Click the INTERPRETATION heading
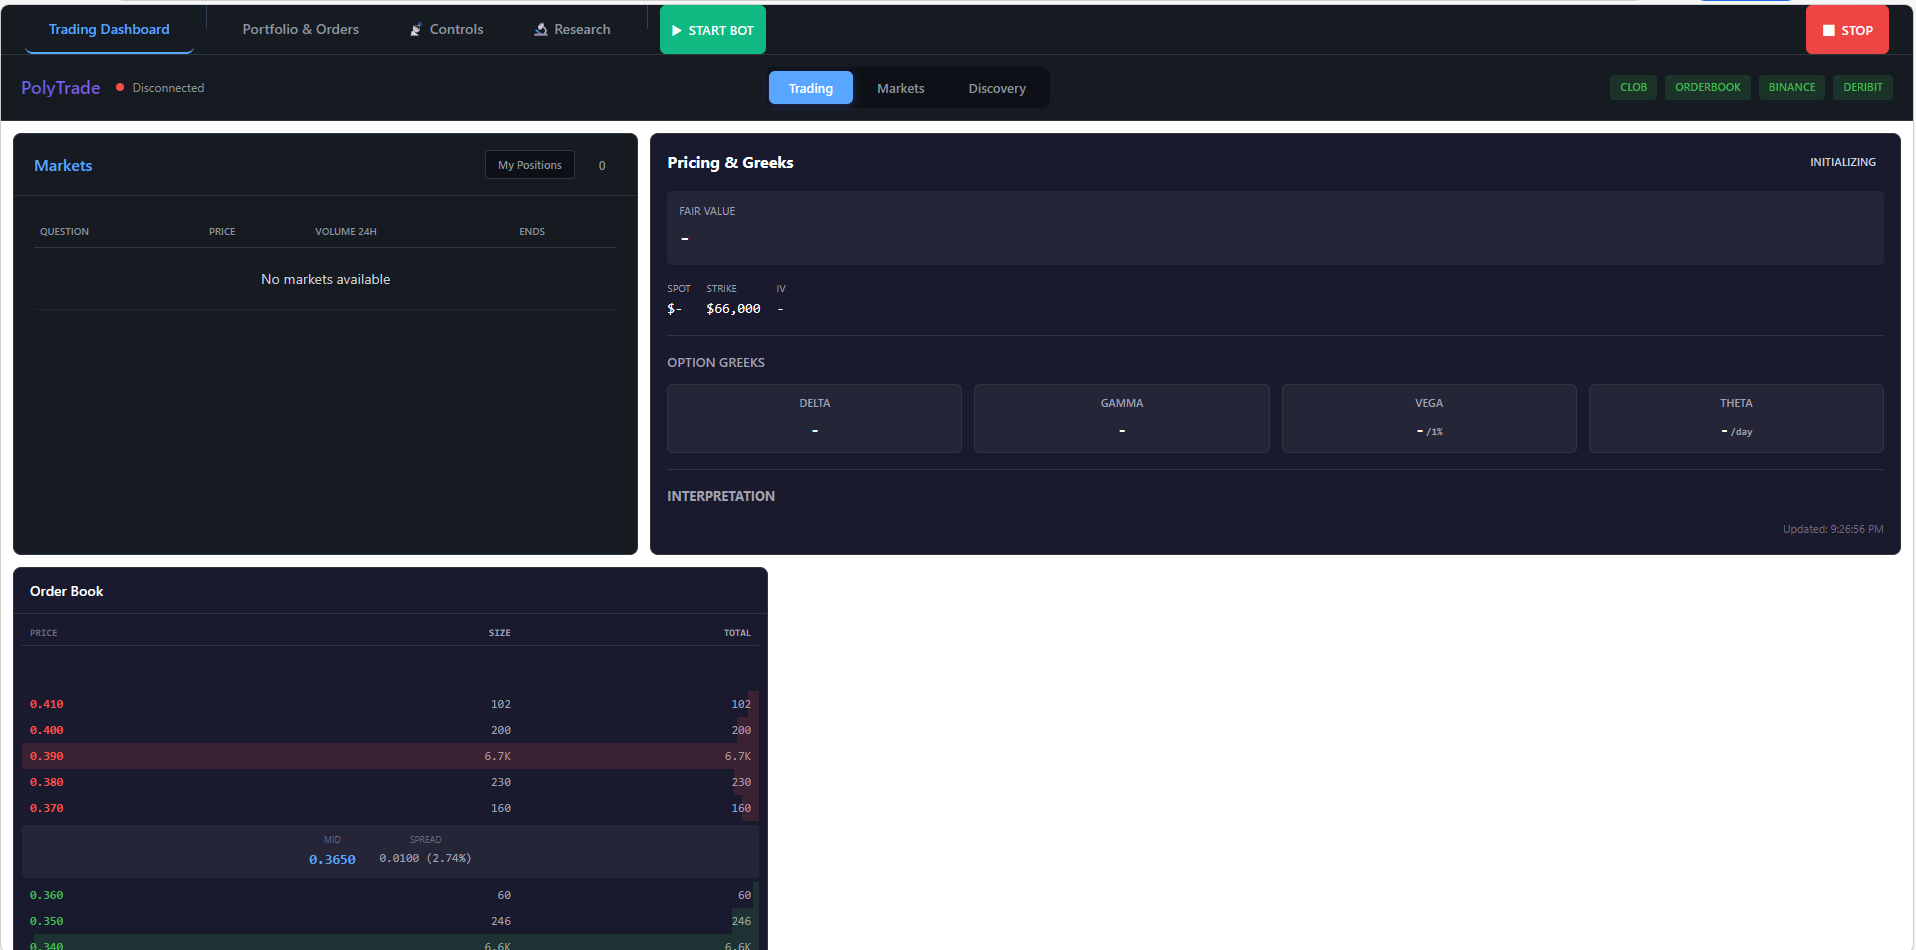 coord(721,496)
